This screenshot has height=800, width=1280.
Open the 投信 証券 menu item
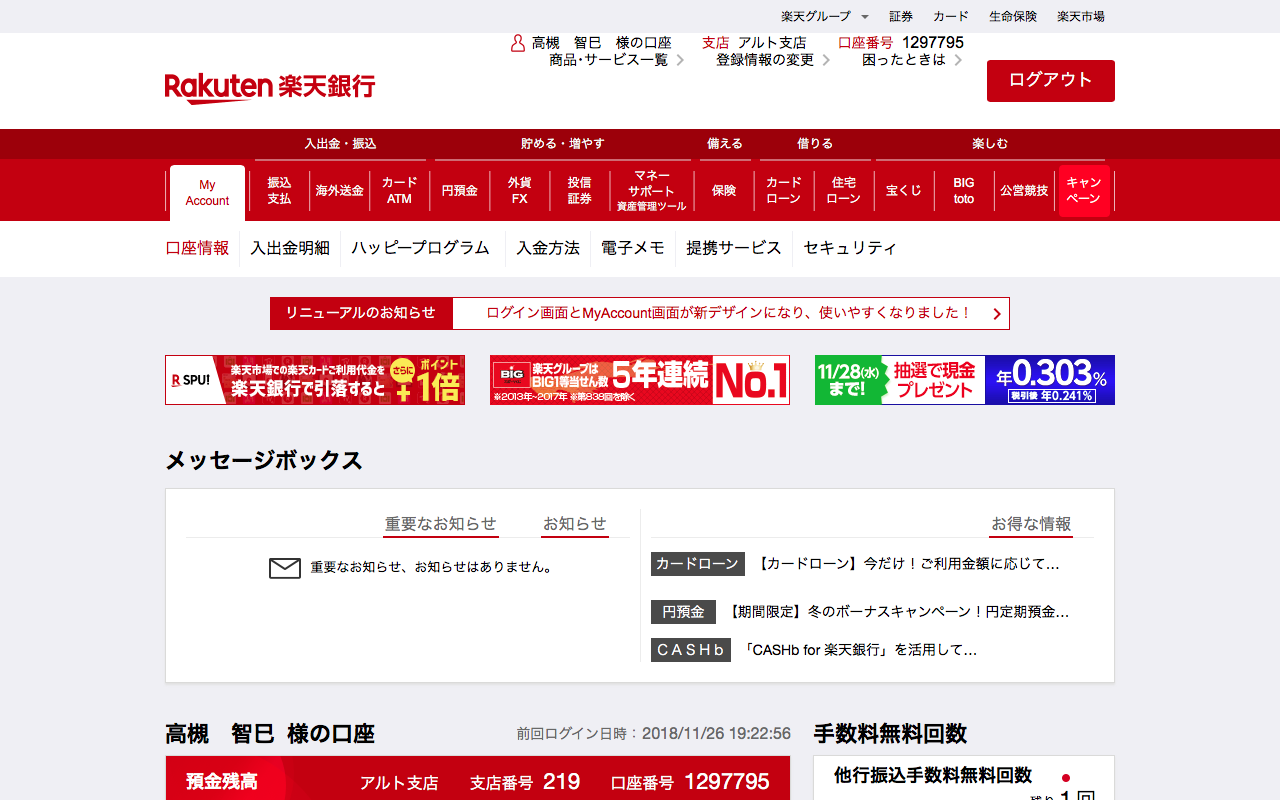[580, 191]
